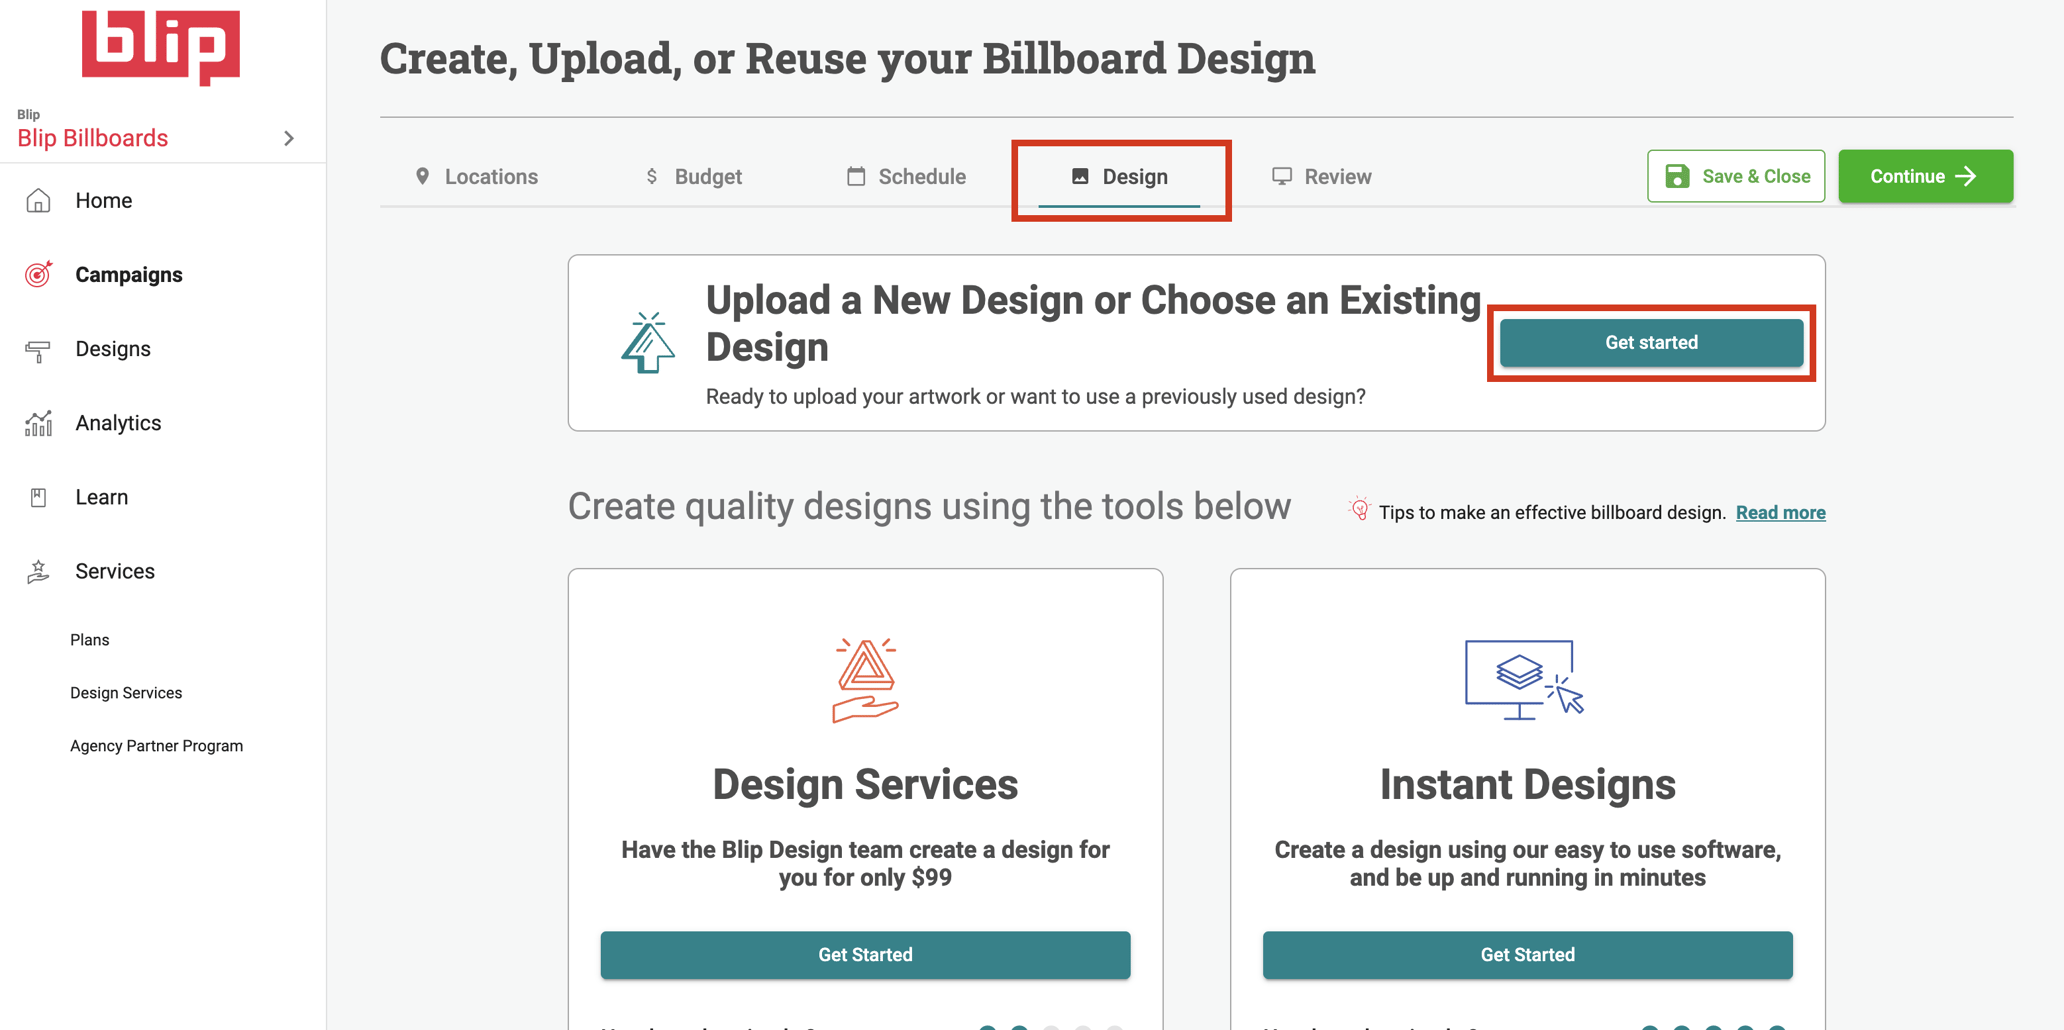Click the Locations pin icon
This screenshot has width=2064, height=1030.
[x=424, y=176]
